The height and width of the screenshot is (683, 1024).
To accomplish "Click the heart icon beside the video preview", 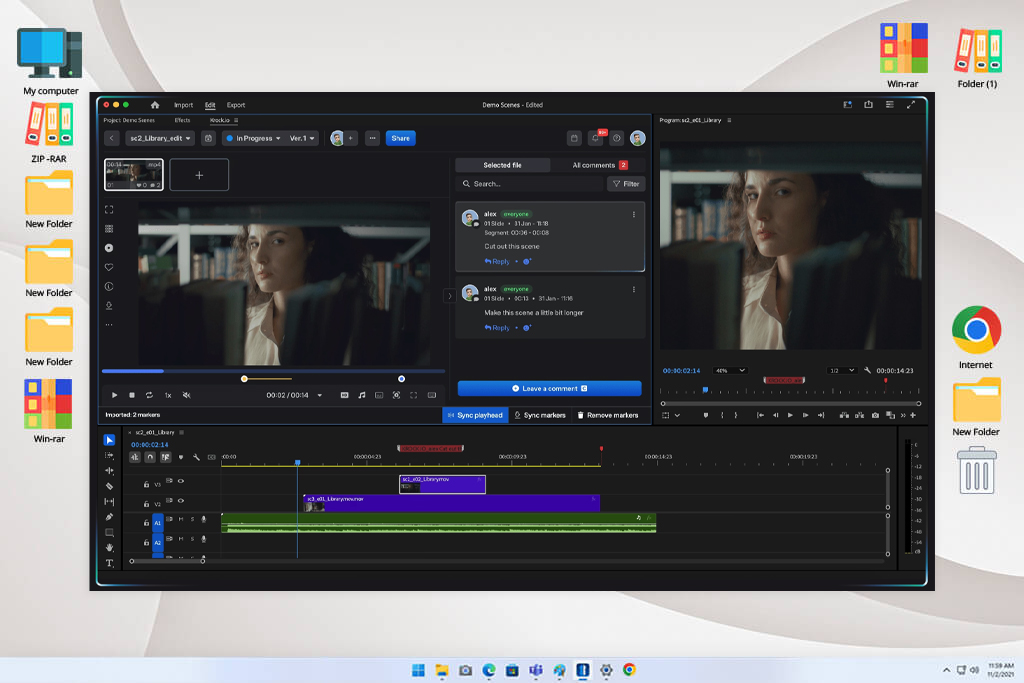I will (109, 267).
